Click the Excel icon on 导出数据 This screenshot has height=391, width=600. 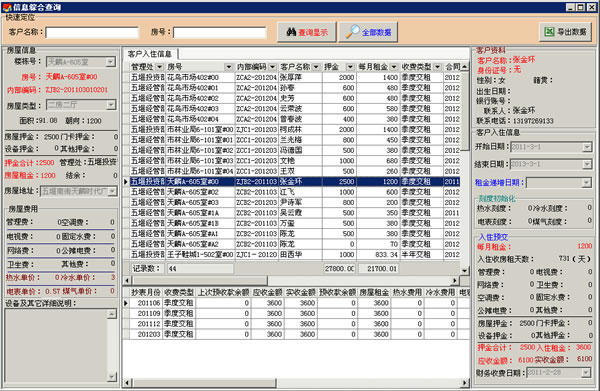tap(549, 32)
